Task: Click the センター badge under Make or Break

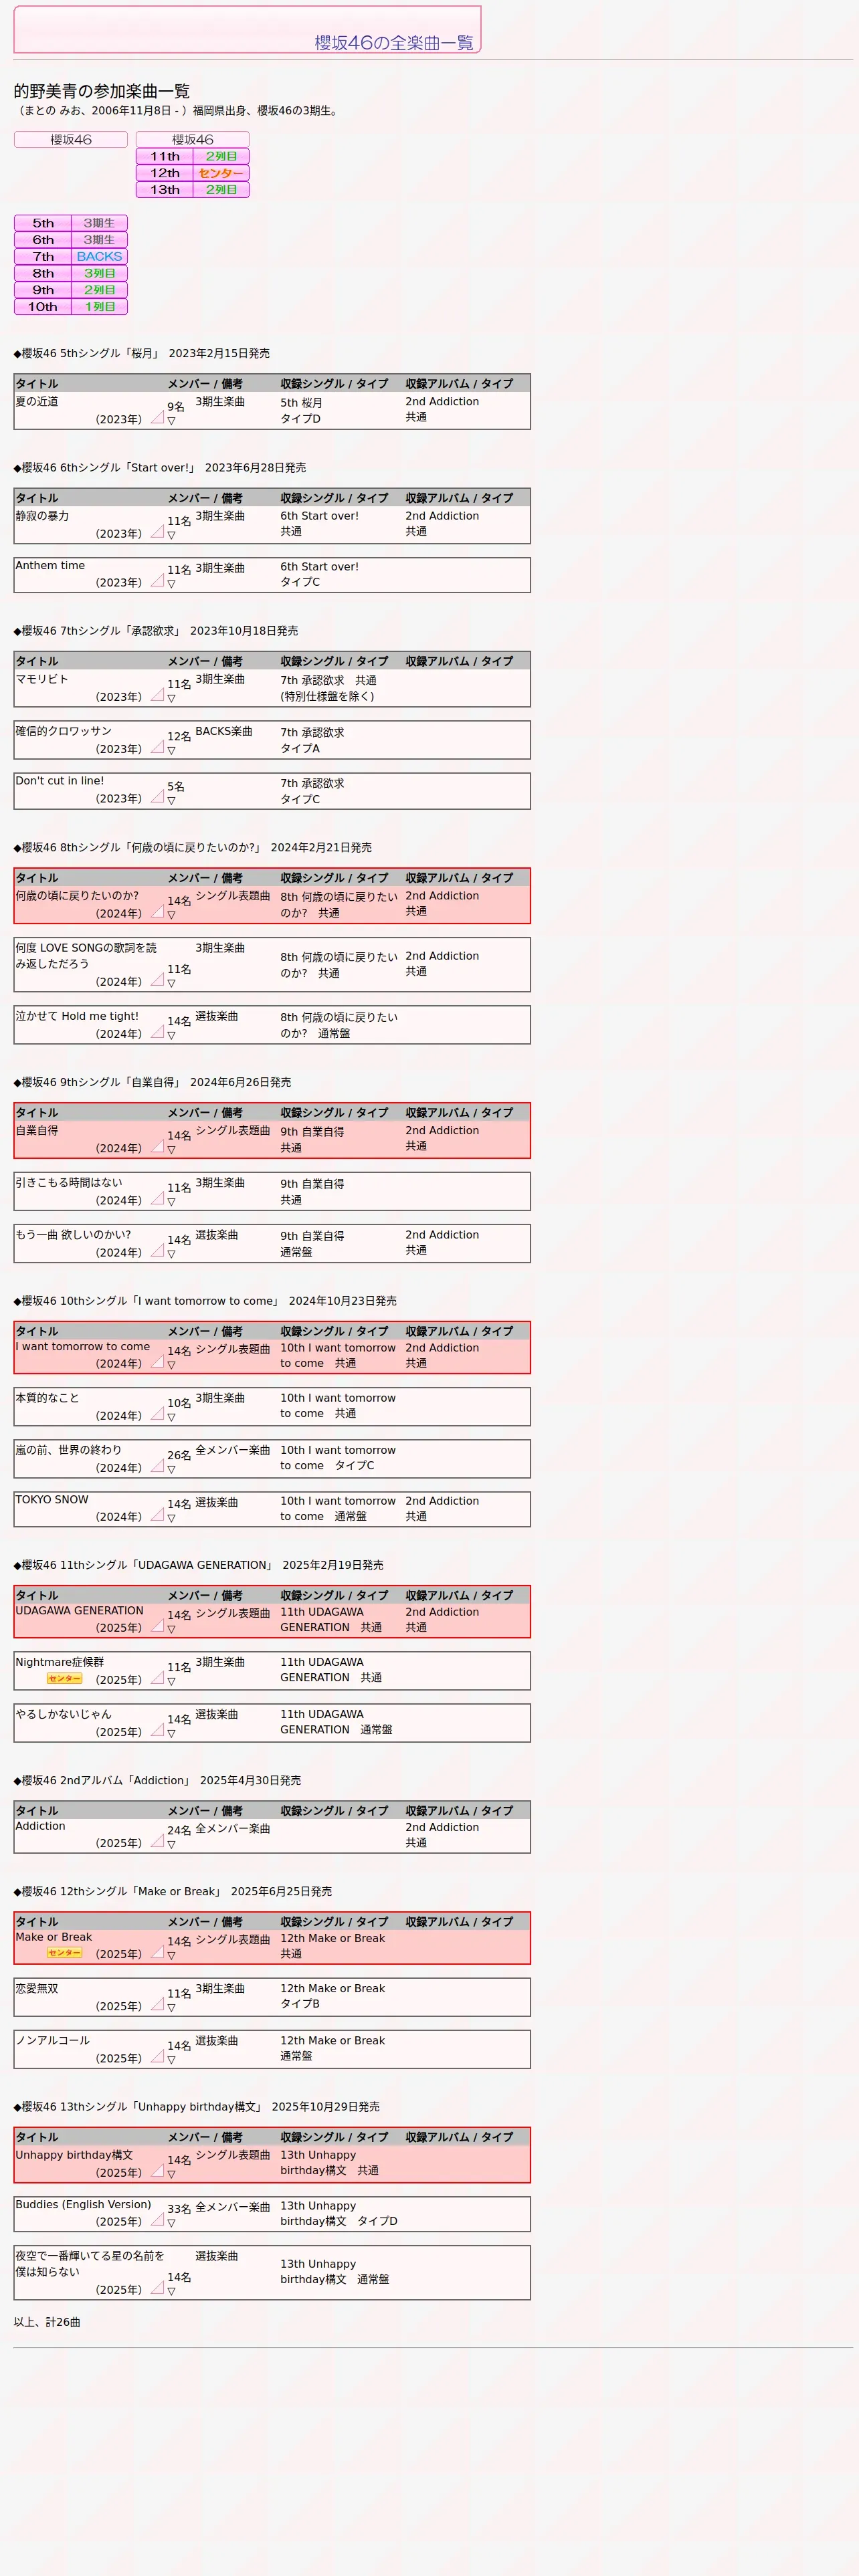Action: point(64,1953)
